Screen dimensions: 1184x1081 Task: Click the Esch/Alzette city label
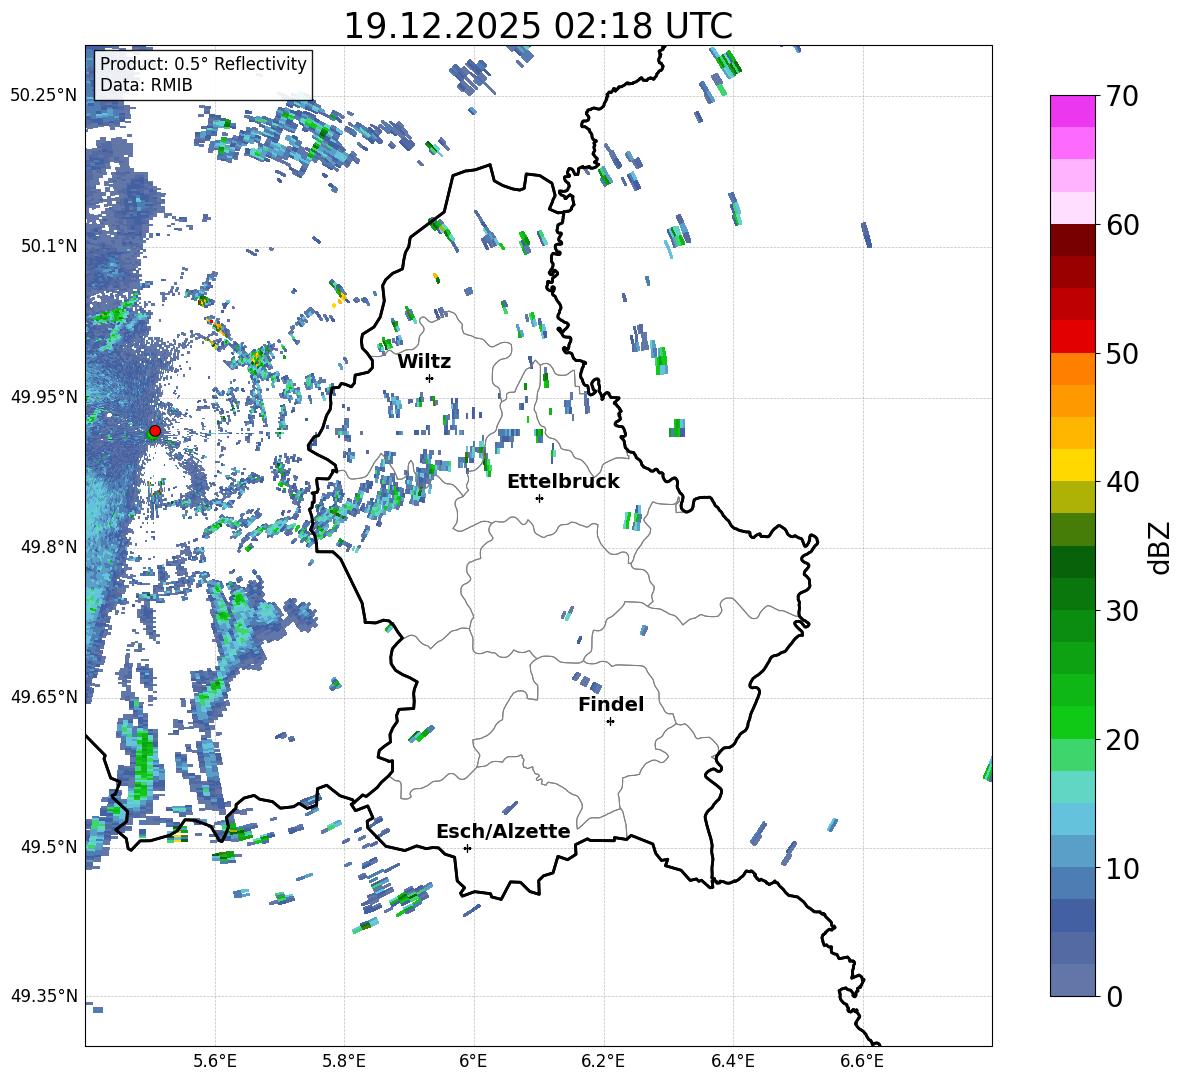click(x=503, y=831)
